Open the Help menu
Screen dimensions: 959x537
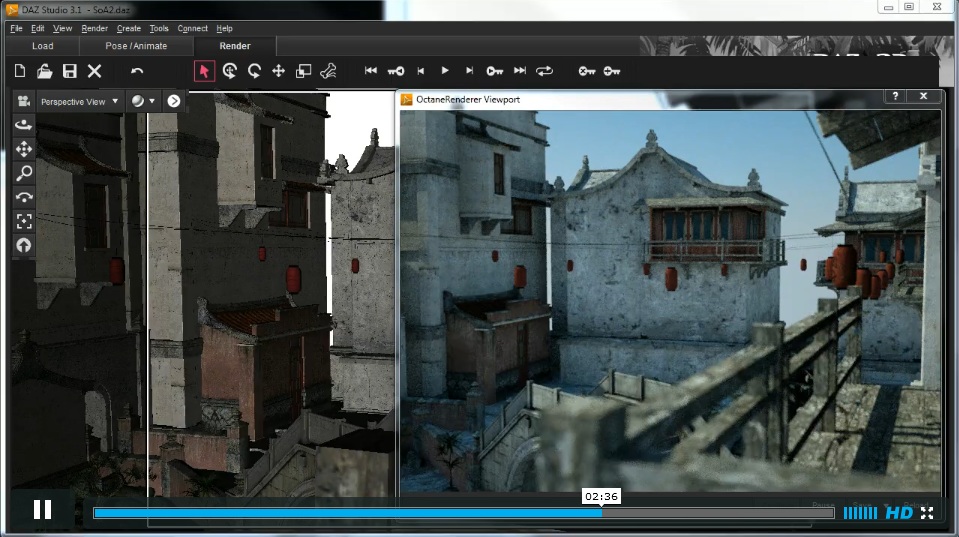tap(224, 28)
